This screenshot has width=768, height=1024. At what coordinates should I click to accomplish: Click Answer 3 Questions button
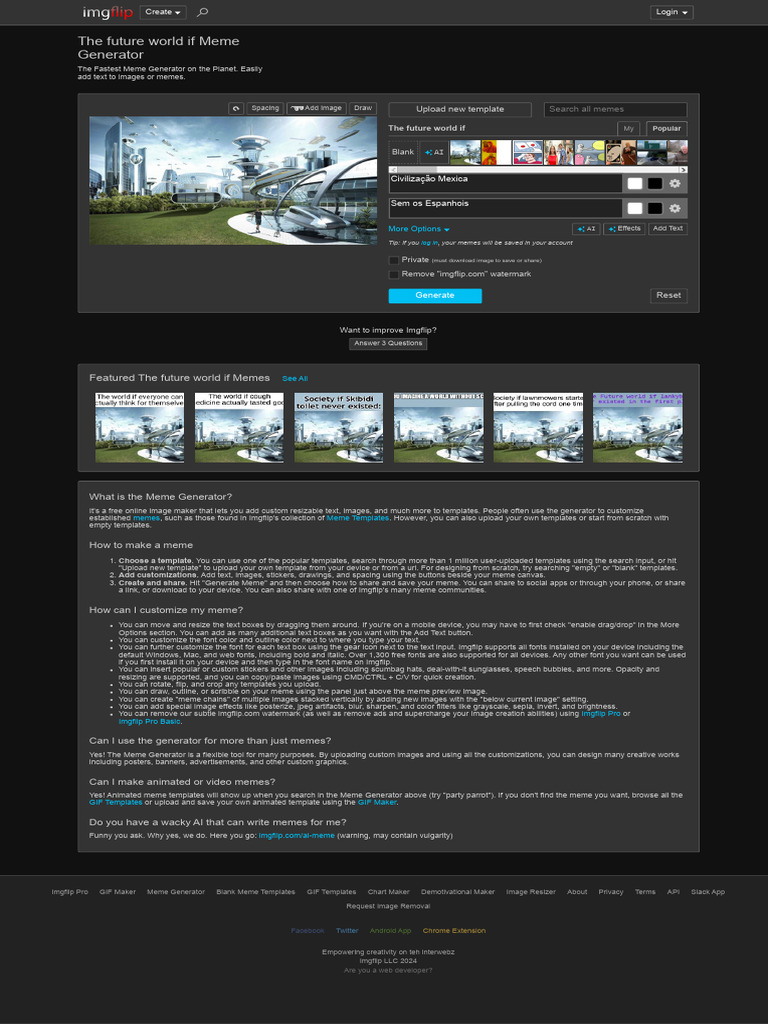tap(388, 344)
